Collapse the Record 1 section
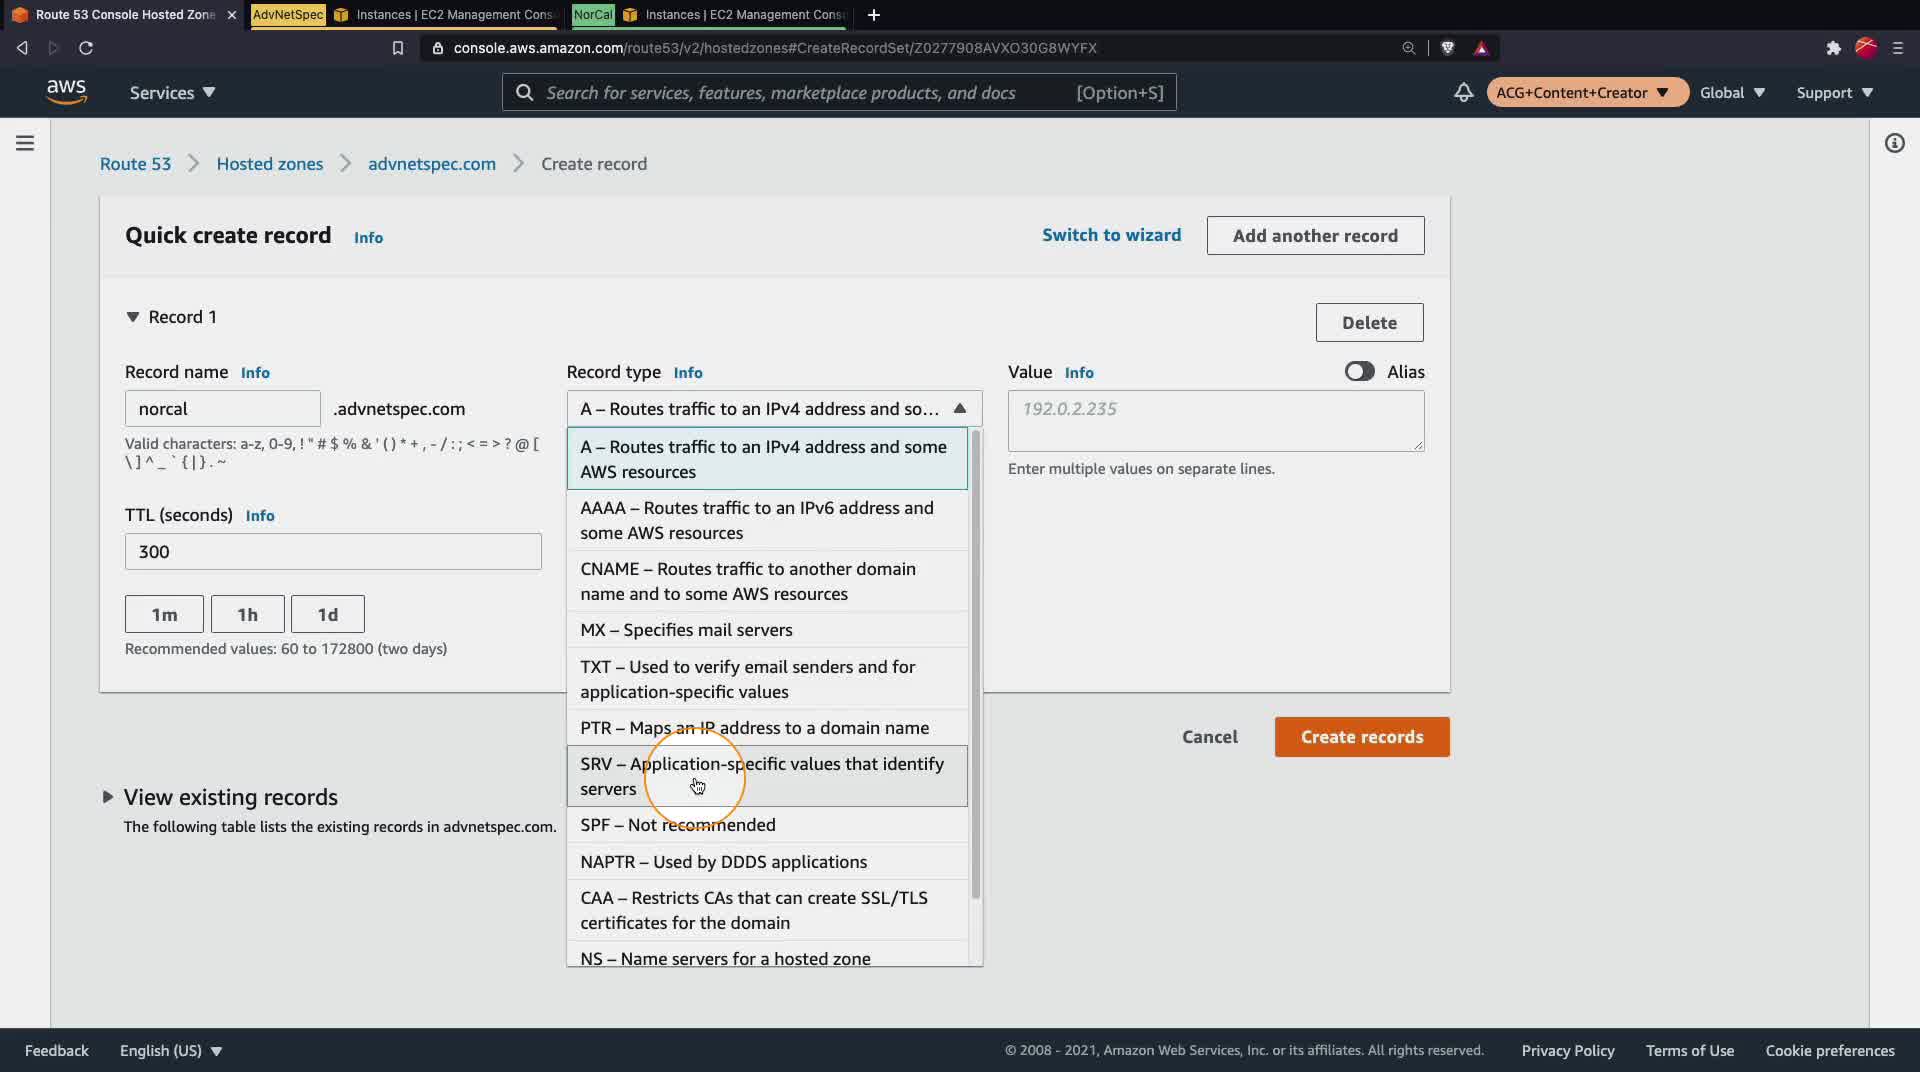The width and height of the screenshot is (1920, 1072). 132,317
